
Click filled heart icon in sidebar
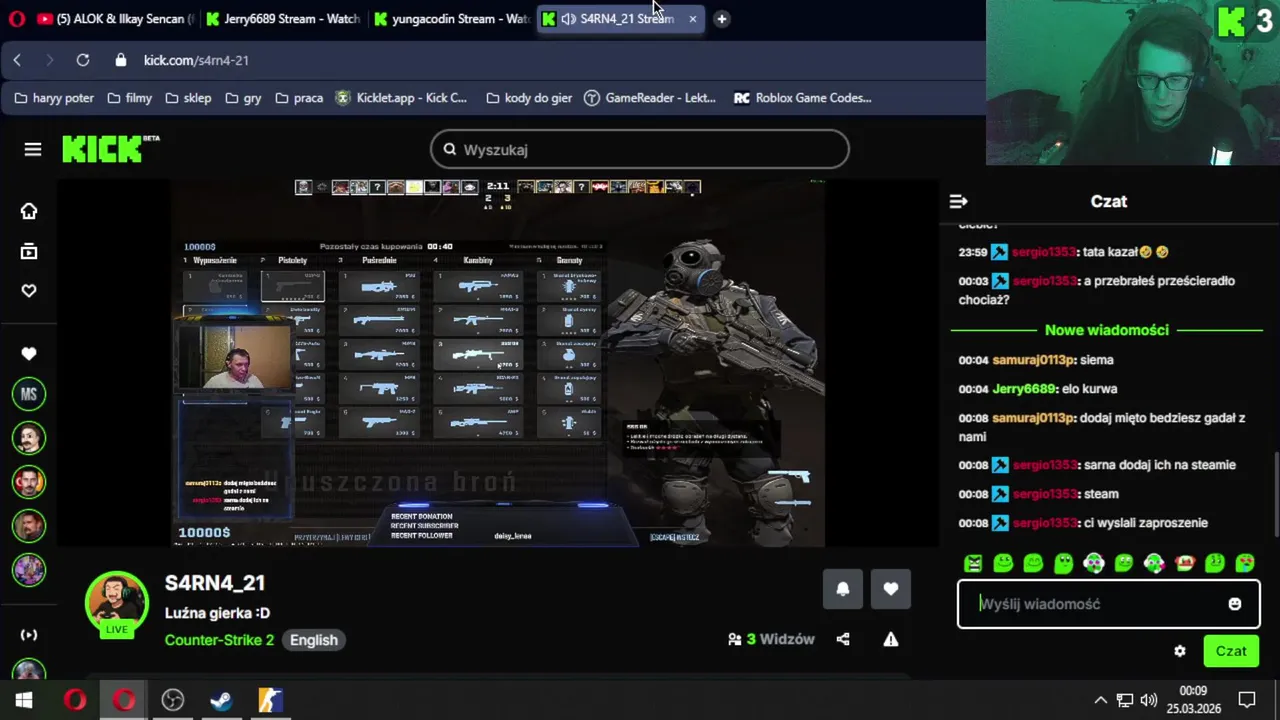pyautogui.click(x=29, y=354)
